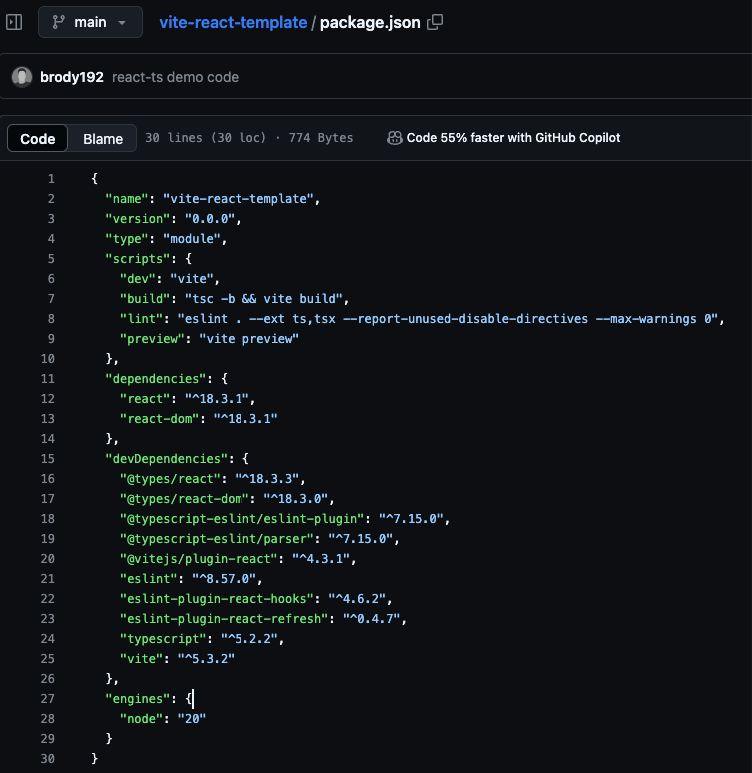
Task: Open brody192's avatar image
Action: (22, 77)
